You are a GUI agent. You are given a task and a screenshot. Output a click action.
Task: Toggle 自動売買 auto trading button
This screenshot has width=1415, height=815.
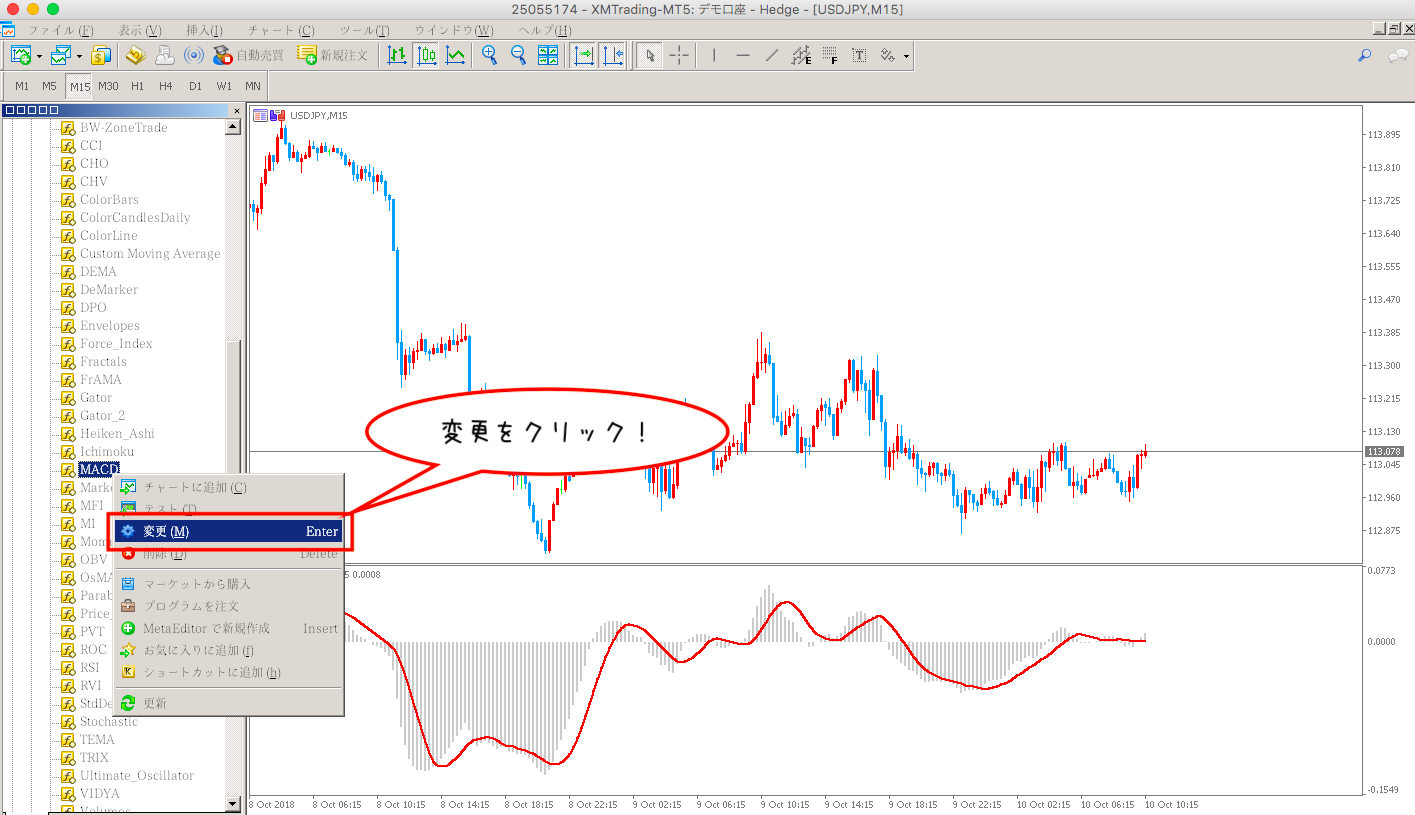tap(248, 56)
